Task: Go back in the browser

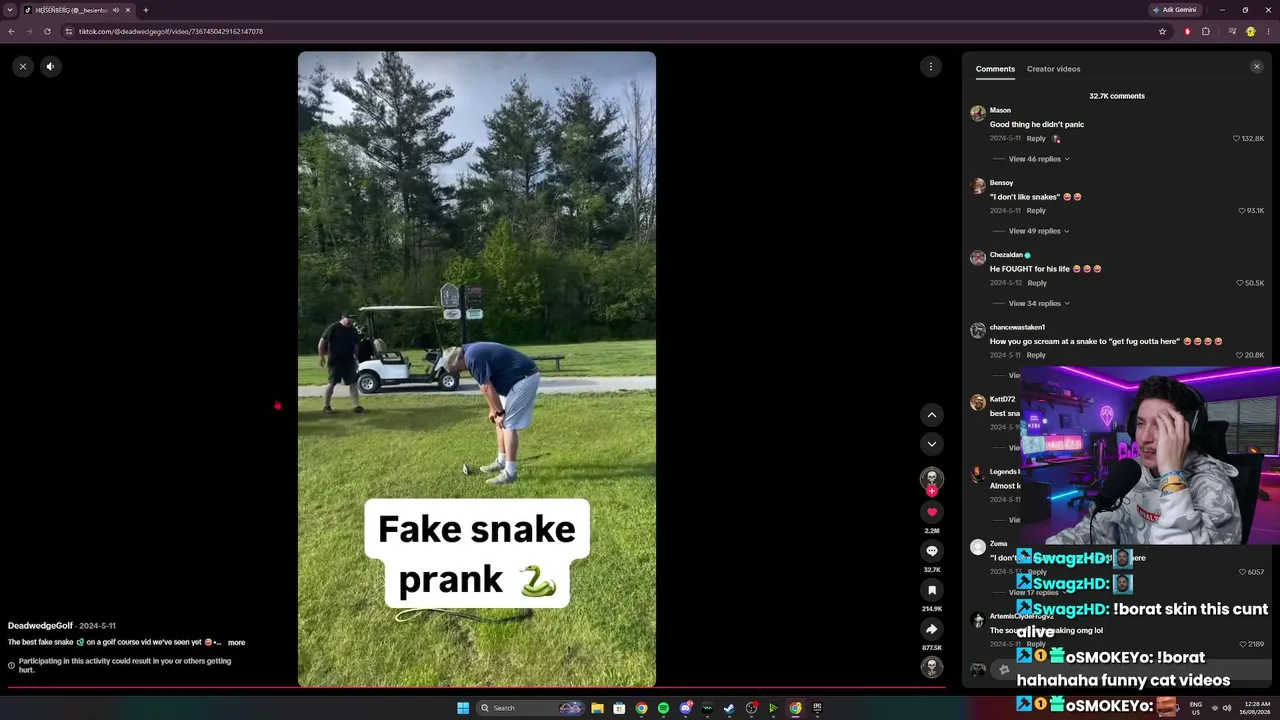Action: click(x=11, y=31)
